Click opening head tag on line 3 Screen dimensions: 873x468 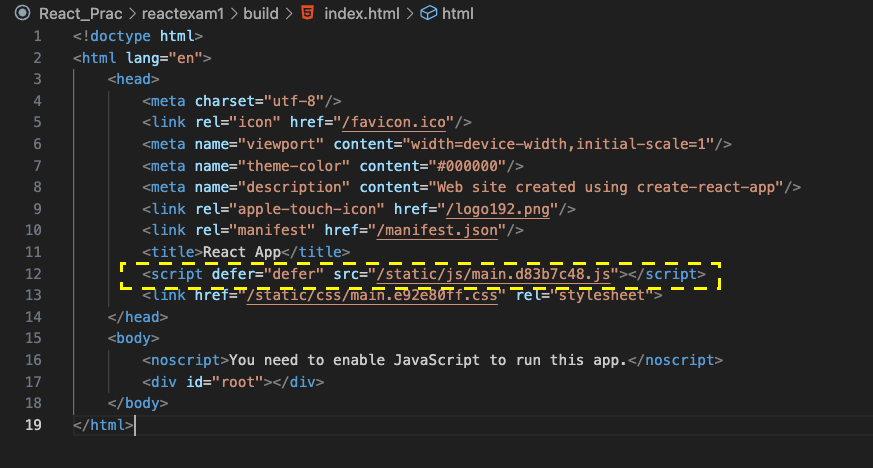click(x=134, y=79)
